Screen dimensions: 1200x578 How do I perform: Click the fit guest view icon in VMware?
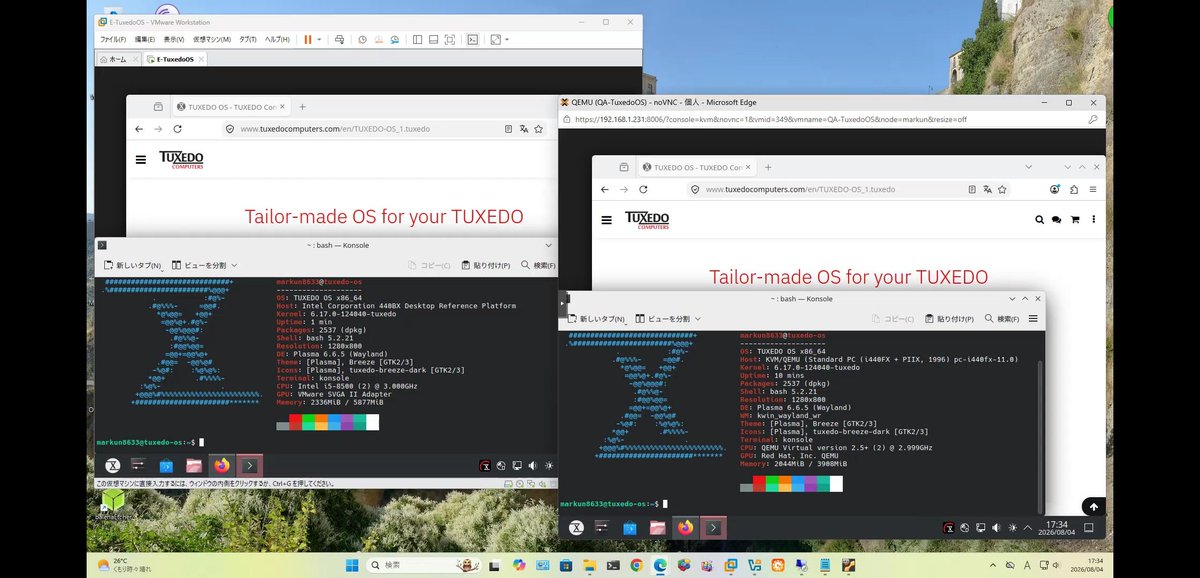pos(496,39)
